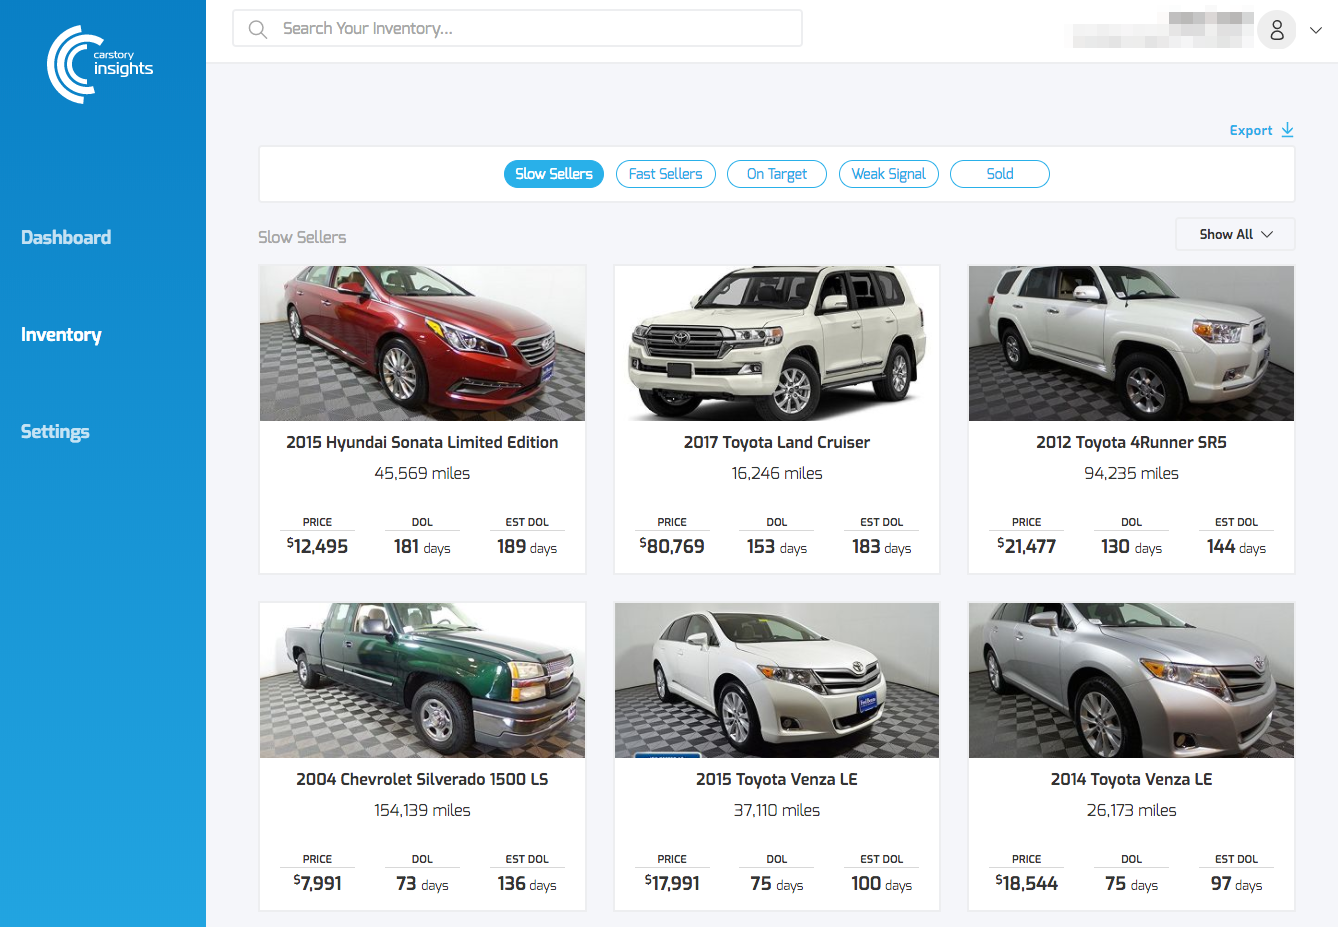This screenshot has width=1338, height=927.
Task: Click the $80,769 price value
Action: click(x=672, y=546)
